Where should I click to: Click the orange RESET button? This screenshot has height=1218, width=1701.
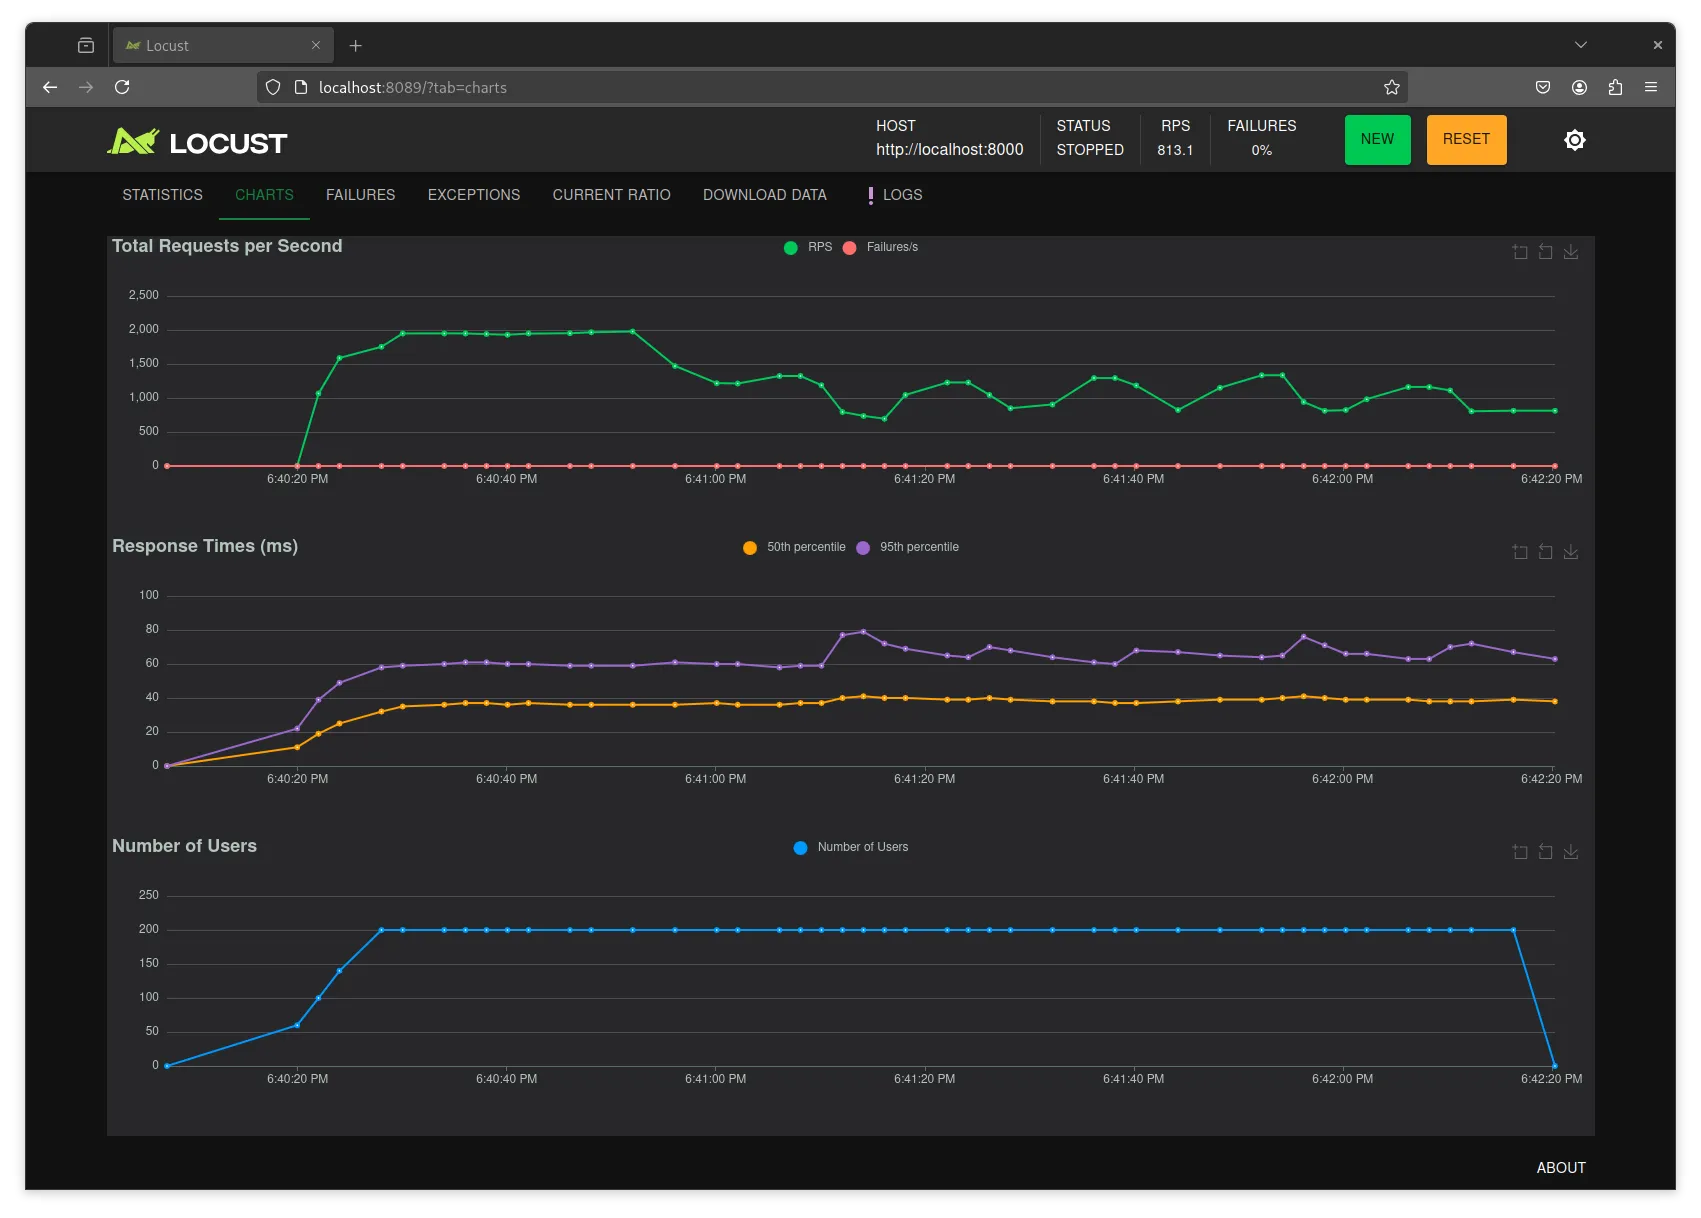pyautogui.click(x=1466, y=140)
